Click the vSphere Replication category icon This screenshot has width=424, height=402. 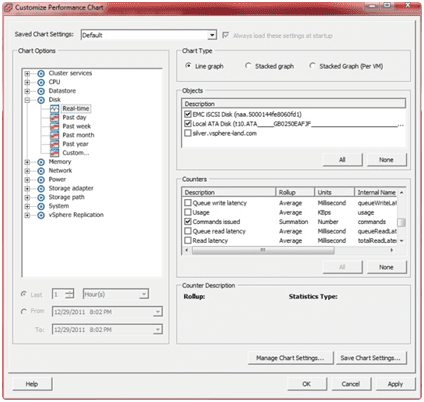[x=41, y=215]
